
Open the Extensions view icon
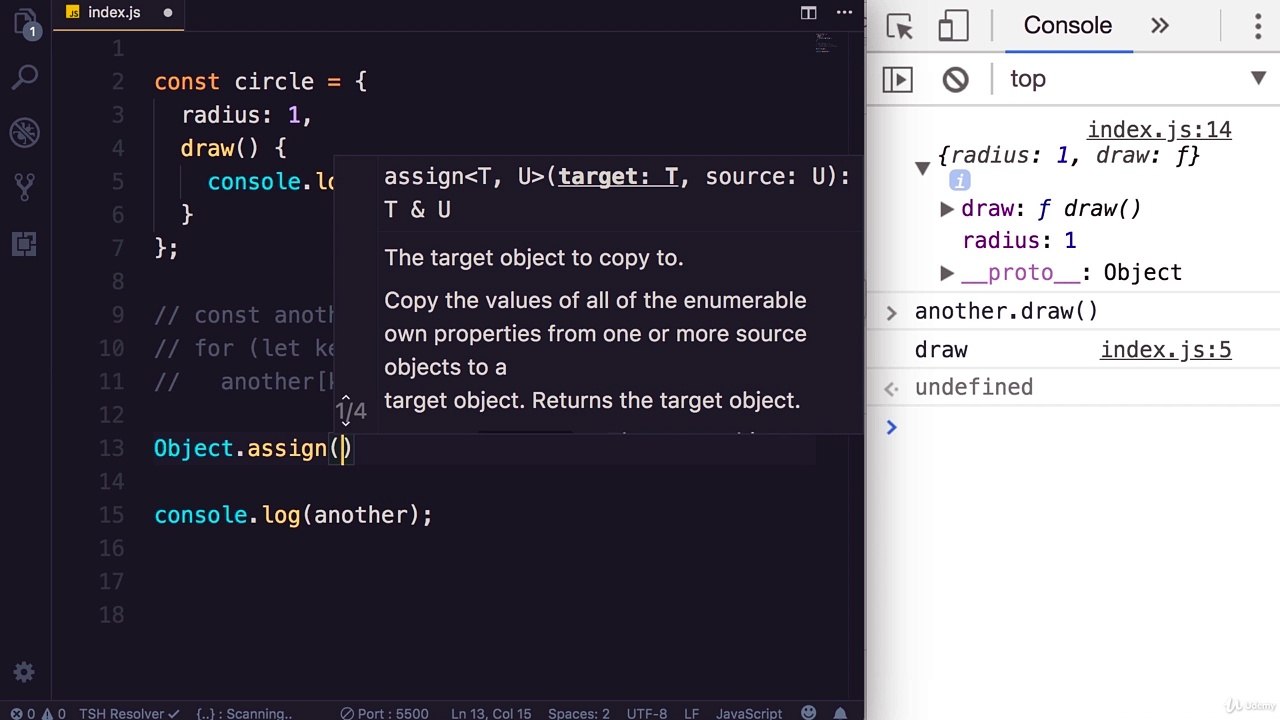click(25, 242)
